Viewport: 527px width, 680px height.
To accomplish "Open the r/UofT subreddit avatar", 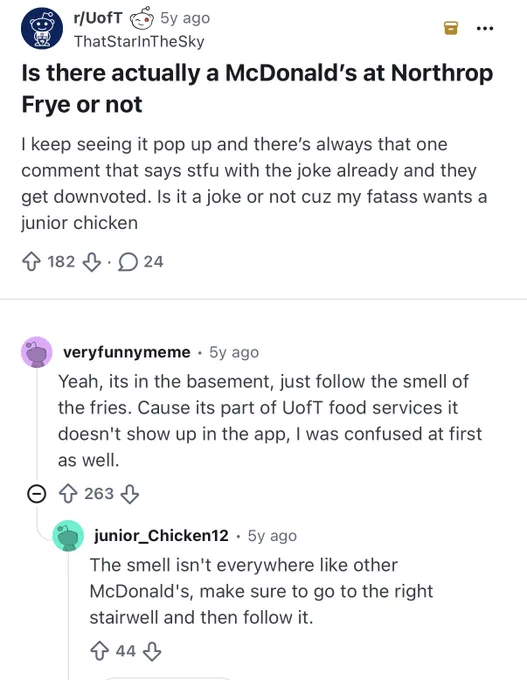I will (42, 28).
